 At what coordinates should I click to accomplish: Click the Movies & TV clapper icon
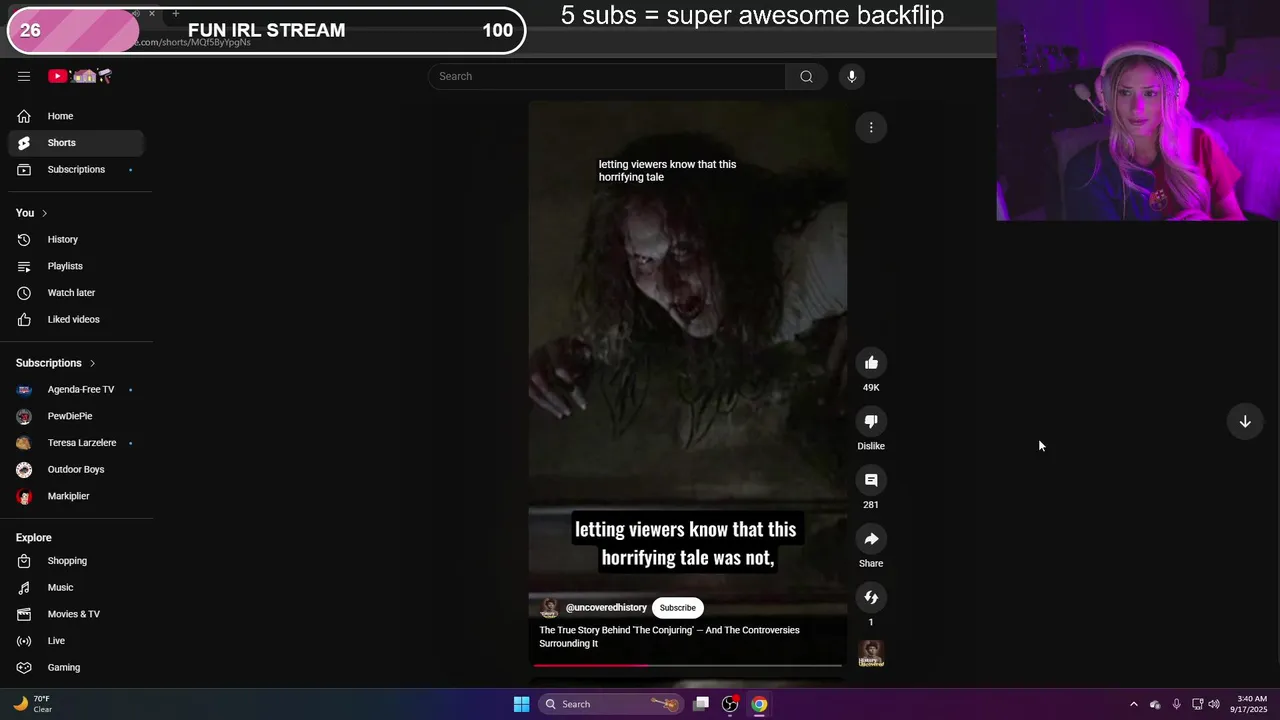[x=24, y=614]
